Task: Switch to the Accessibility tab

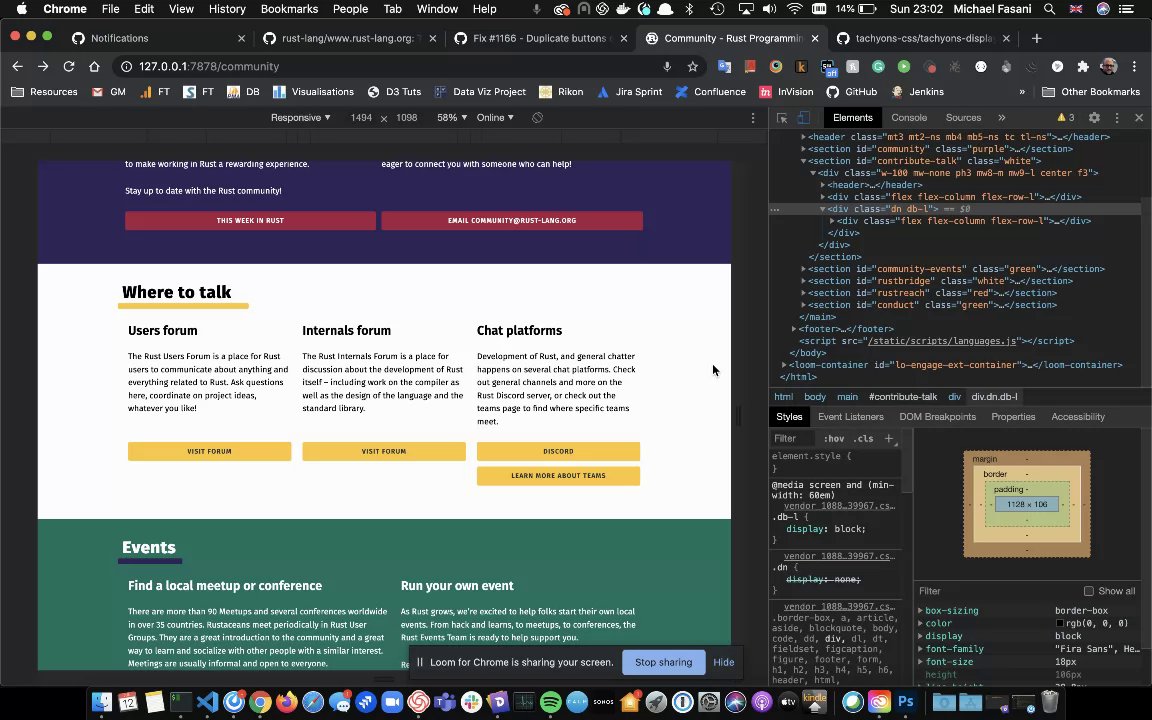Action: pyautogui.click(x=1078, y=417)
